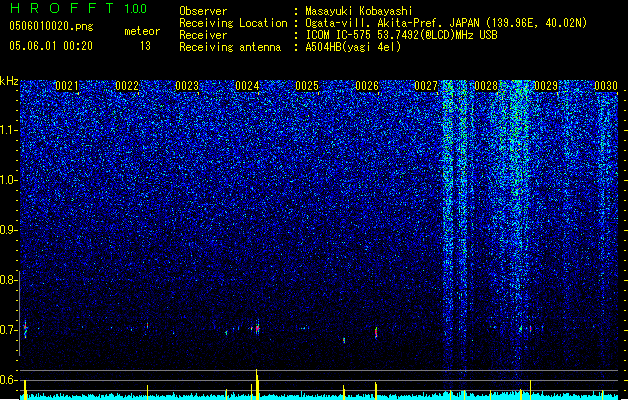Click the 0023 time marker
This screenshot has height=400, width=629.
(187, 86)
